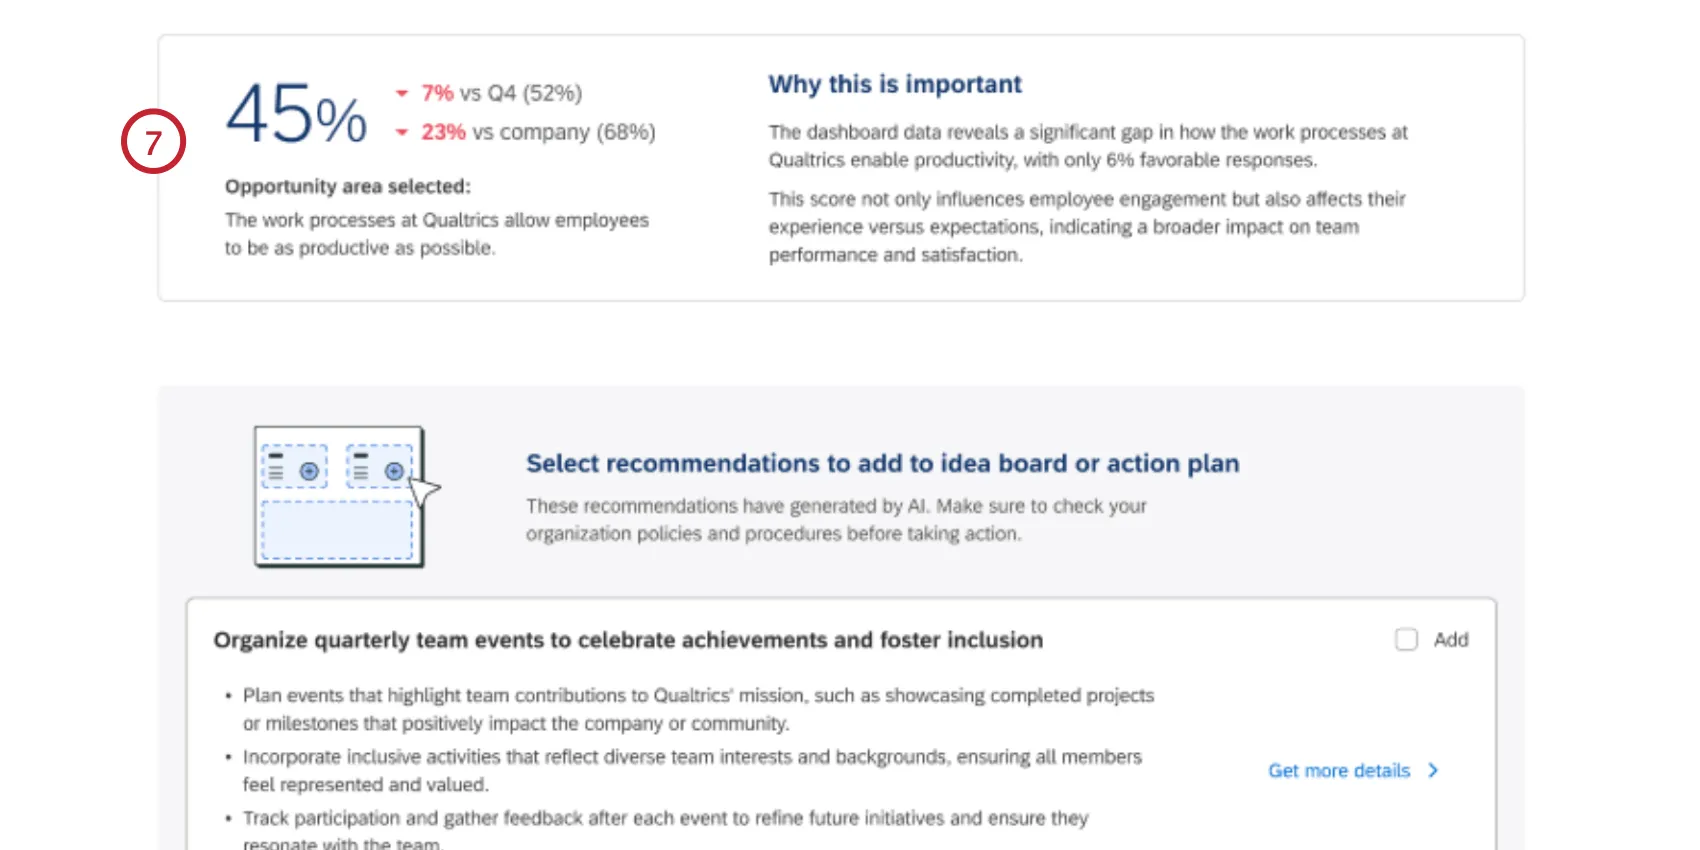This screenshot has height=850, width=1700.
Task: Click the Add label beside the checkbox
Action: tap(1451, 640)
